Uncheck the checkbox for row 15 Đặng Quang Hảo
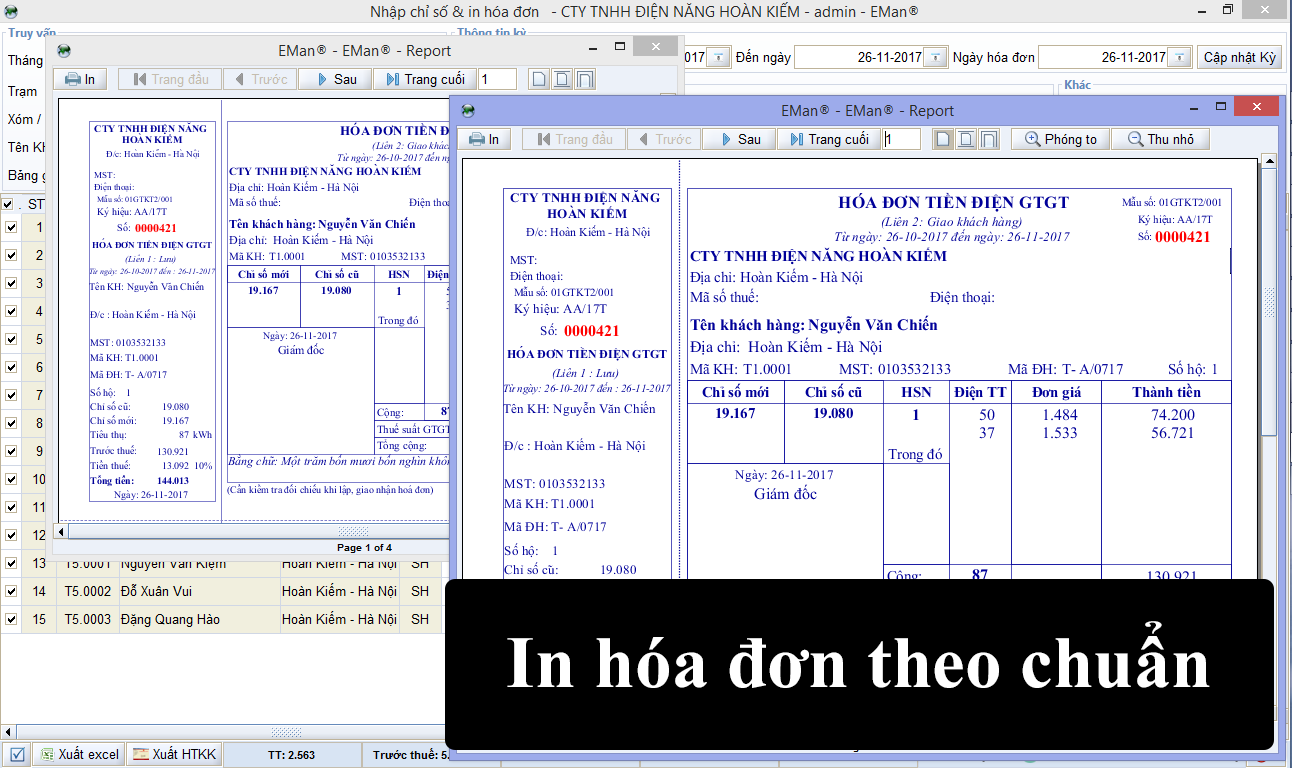Image resolution: width=1292 pixels, height=768 pixels. point(11,619)
